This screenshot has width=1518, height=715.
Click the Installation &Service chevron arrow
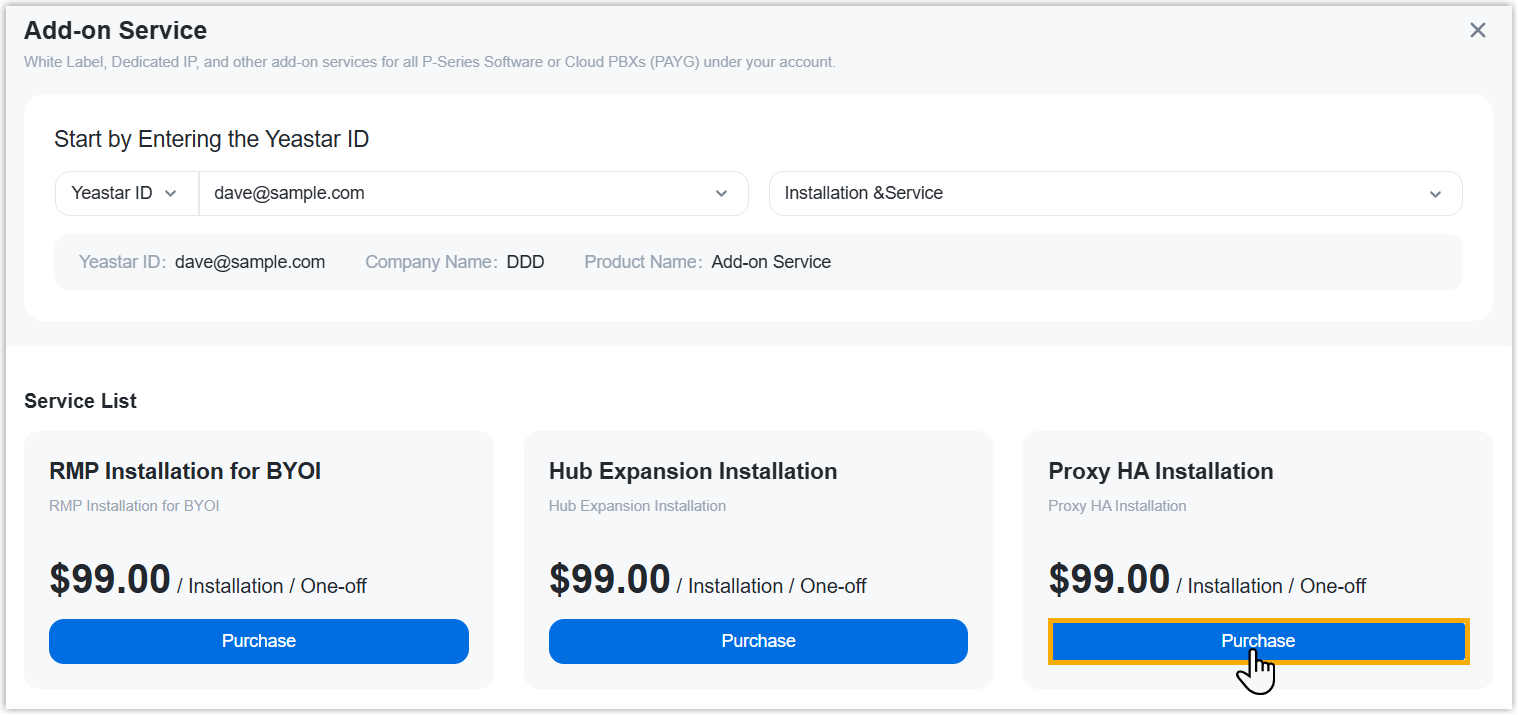coord(1435,194)
